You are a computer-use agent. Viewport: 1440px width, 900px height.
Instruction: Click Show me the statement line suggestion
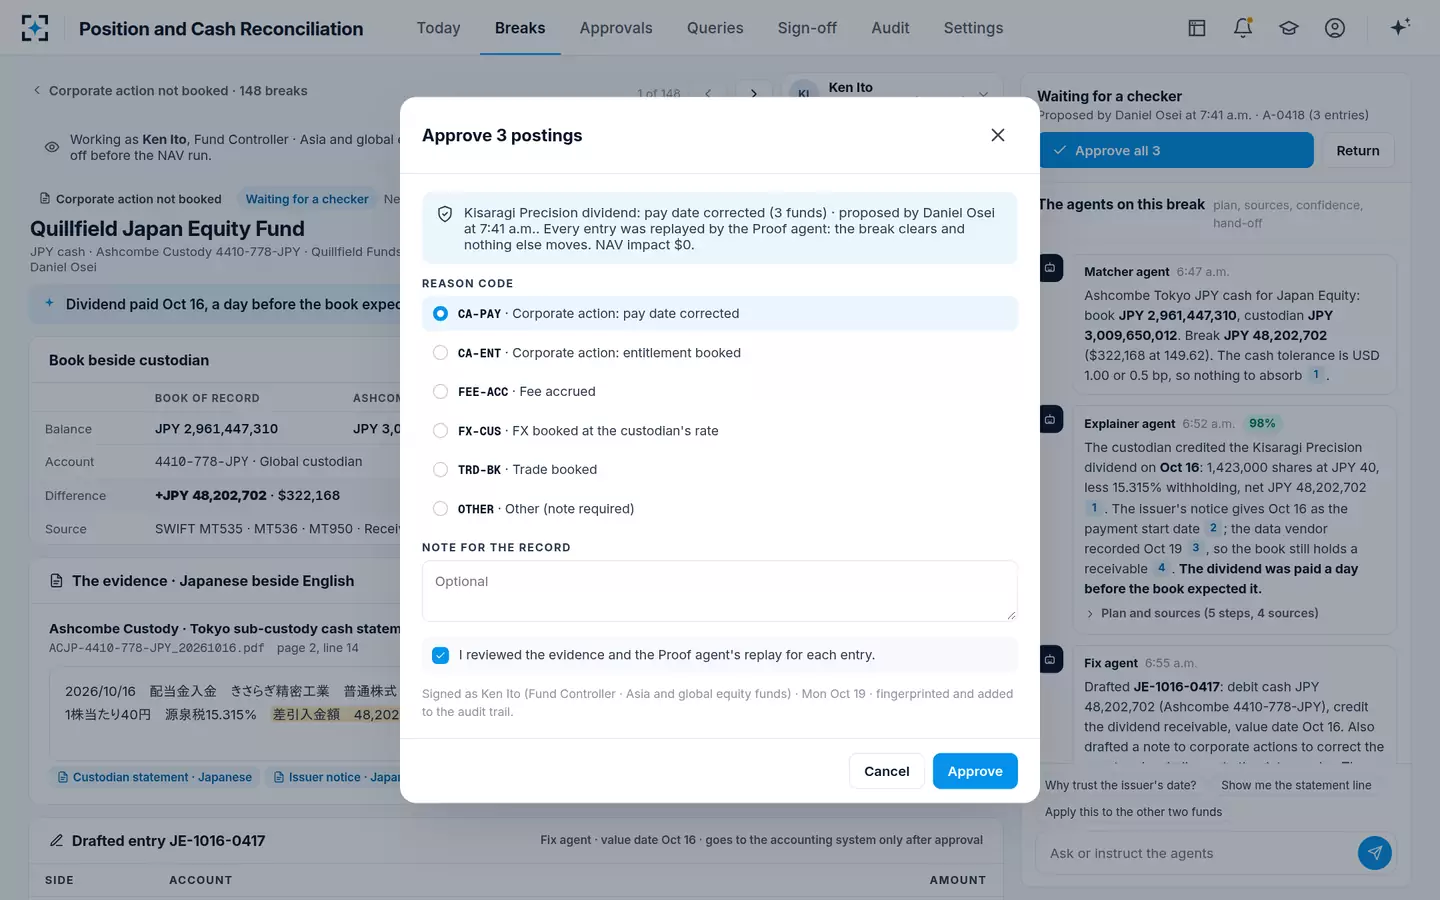click(x=1296, y=785)
